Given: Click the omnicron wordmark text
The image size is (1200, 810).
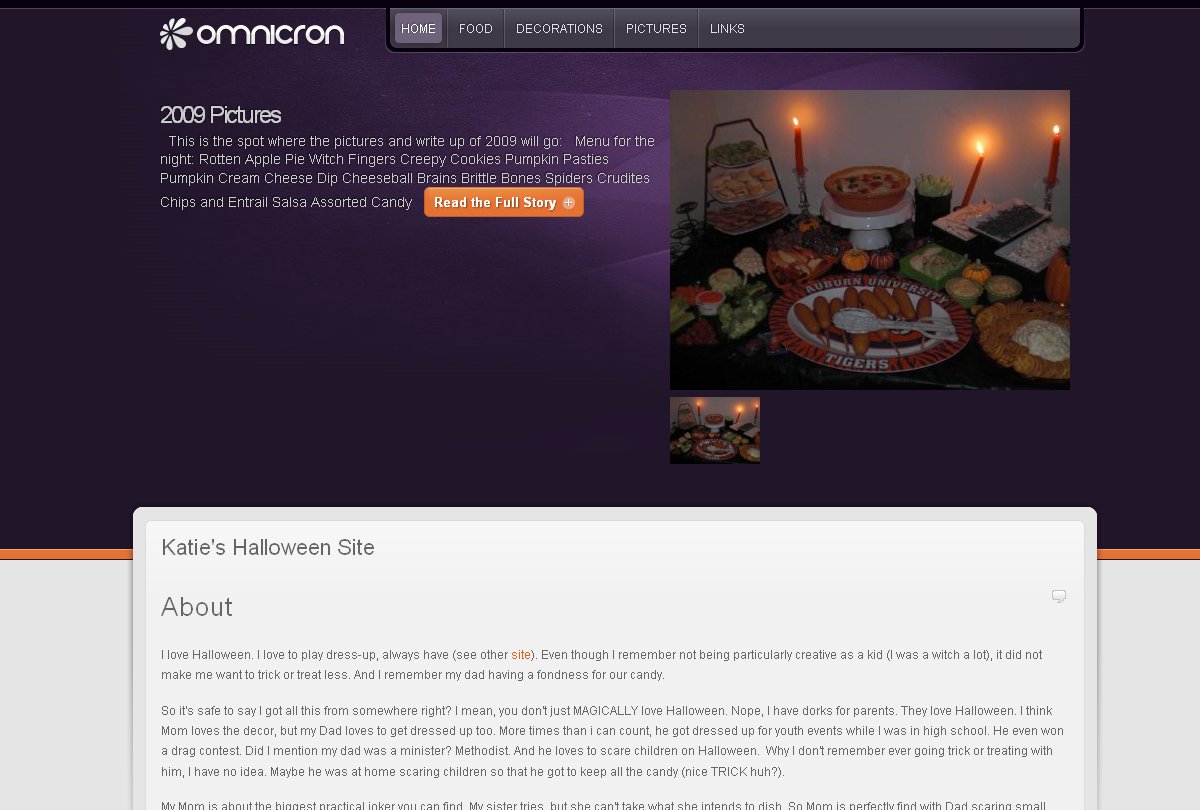Looking at the screenshot, I should point(270,34).
